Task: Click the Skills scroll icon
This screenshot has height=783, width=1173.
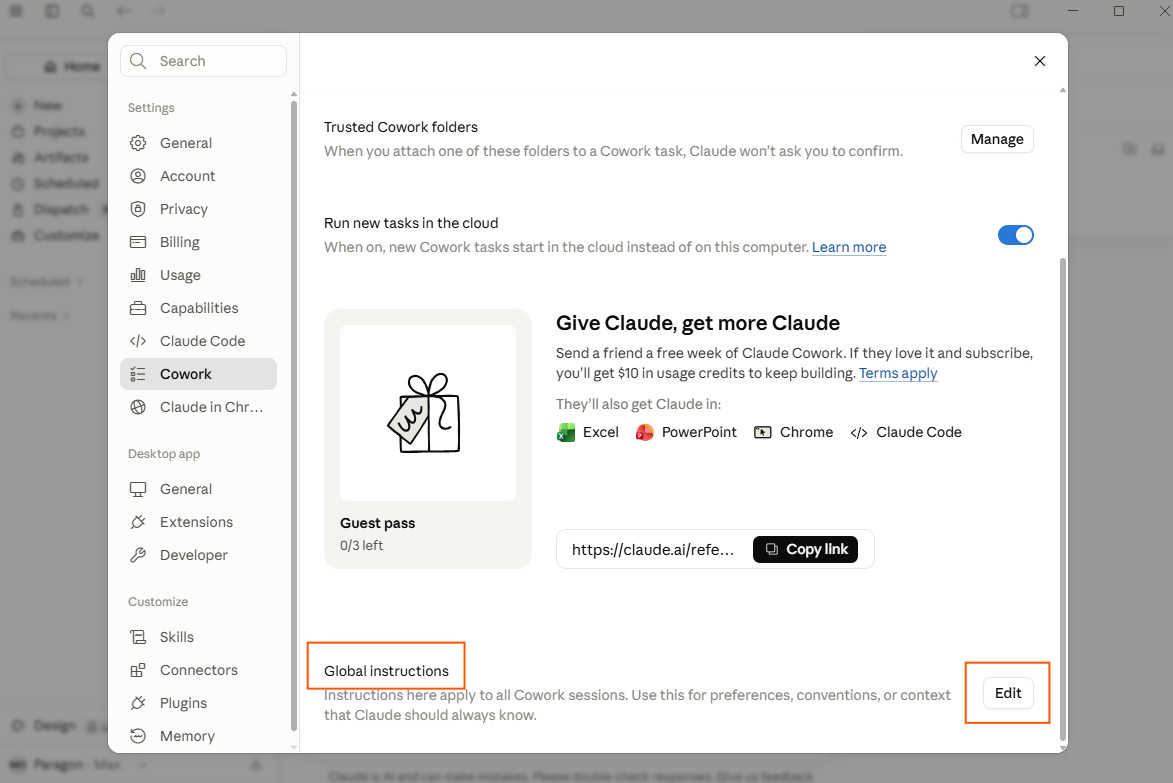Action: [x=138, y=637]
